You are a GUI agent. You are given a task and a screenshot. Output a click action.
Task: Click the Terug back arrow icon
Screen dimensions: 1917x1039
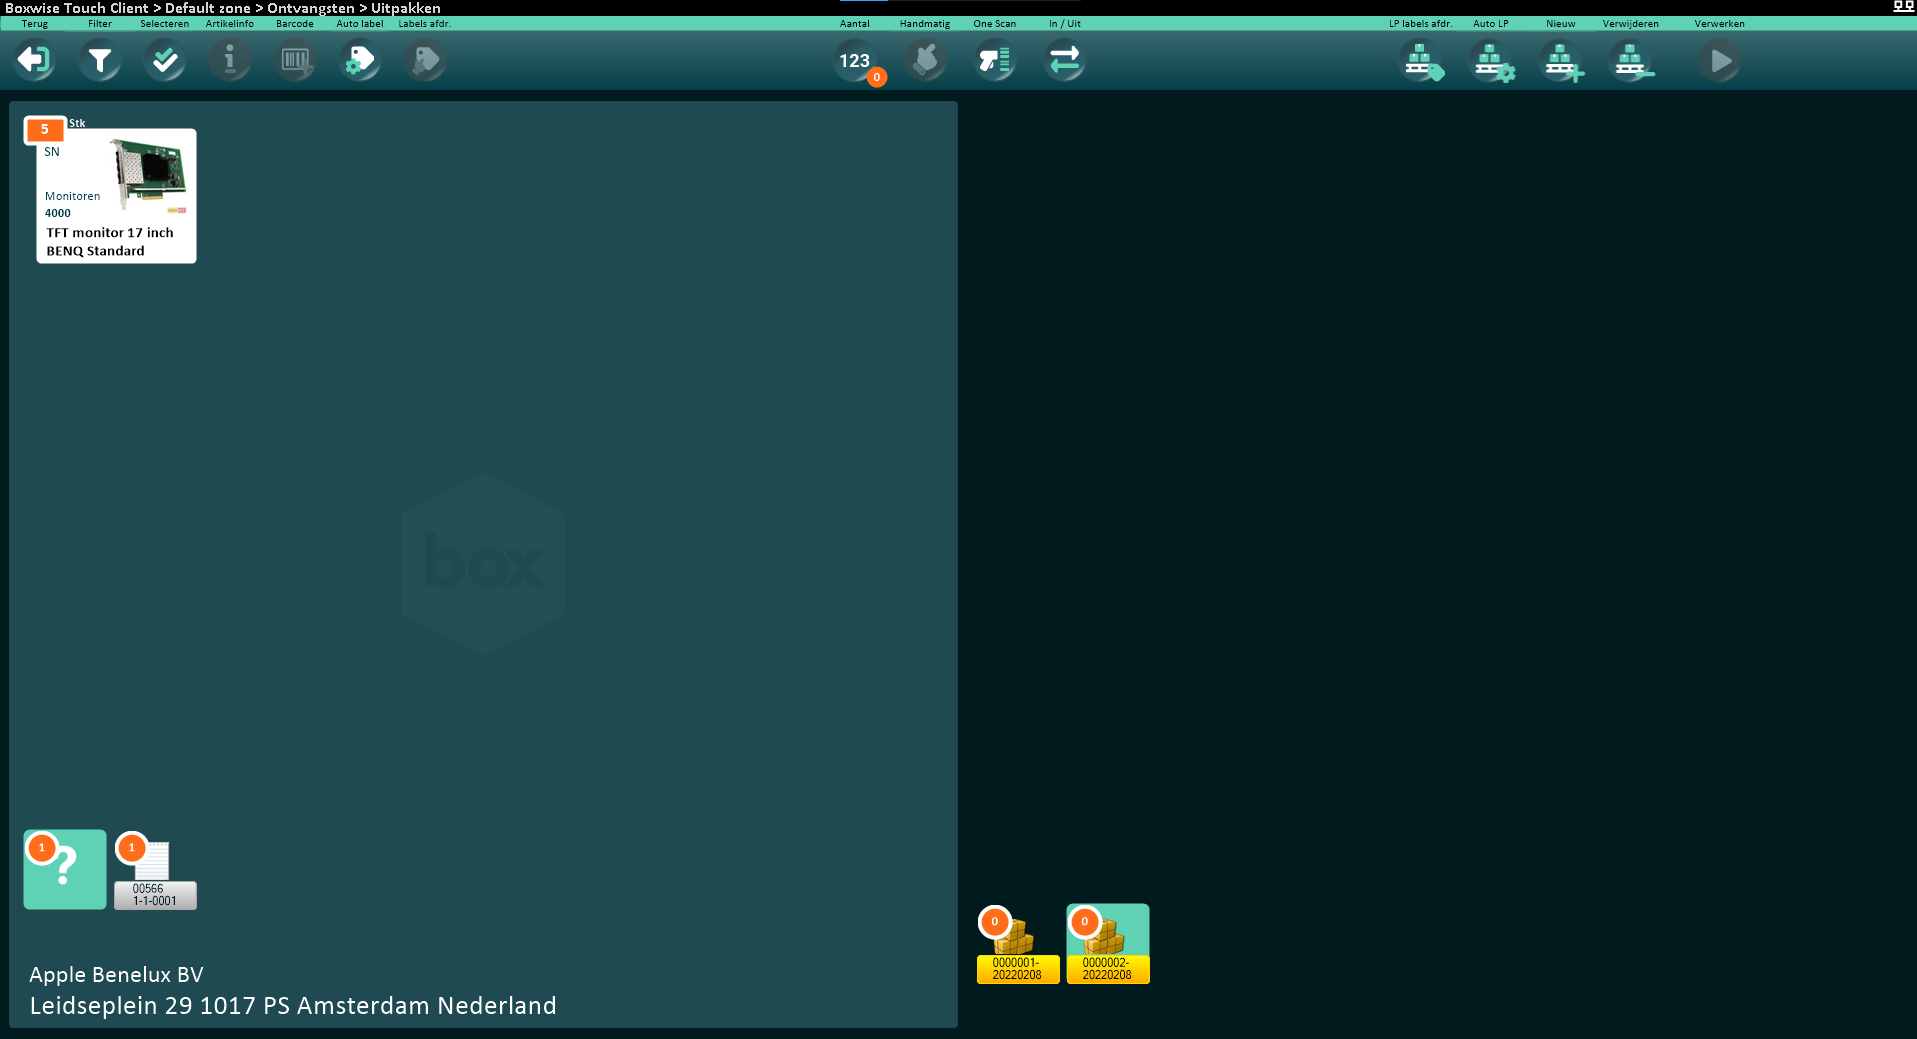(34, 61)
